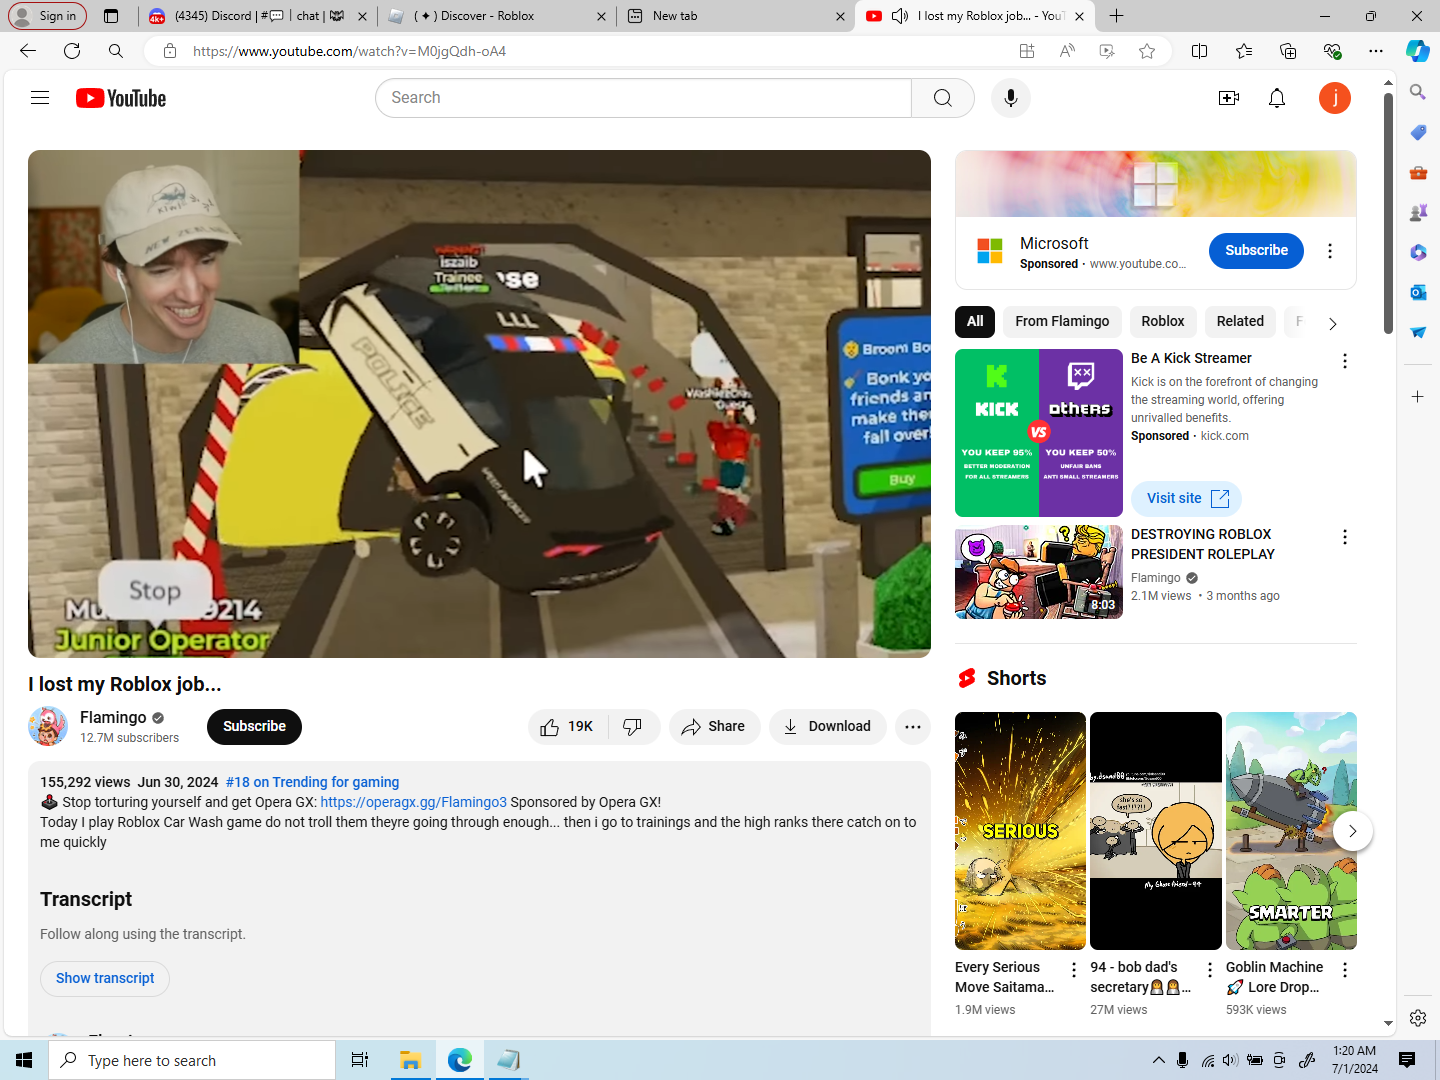Screen dimensions: 1440x1080
Task: Open the YouTube guide hamburger menu
Action: 40,98
